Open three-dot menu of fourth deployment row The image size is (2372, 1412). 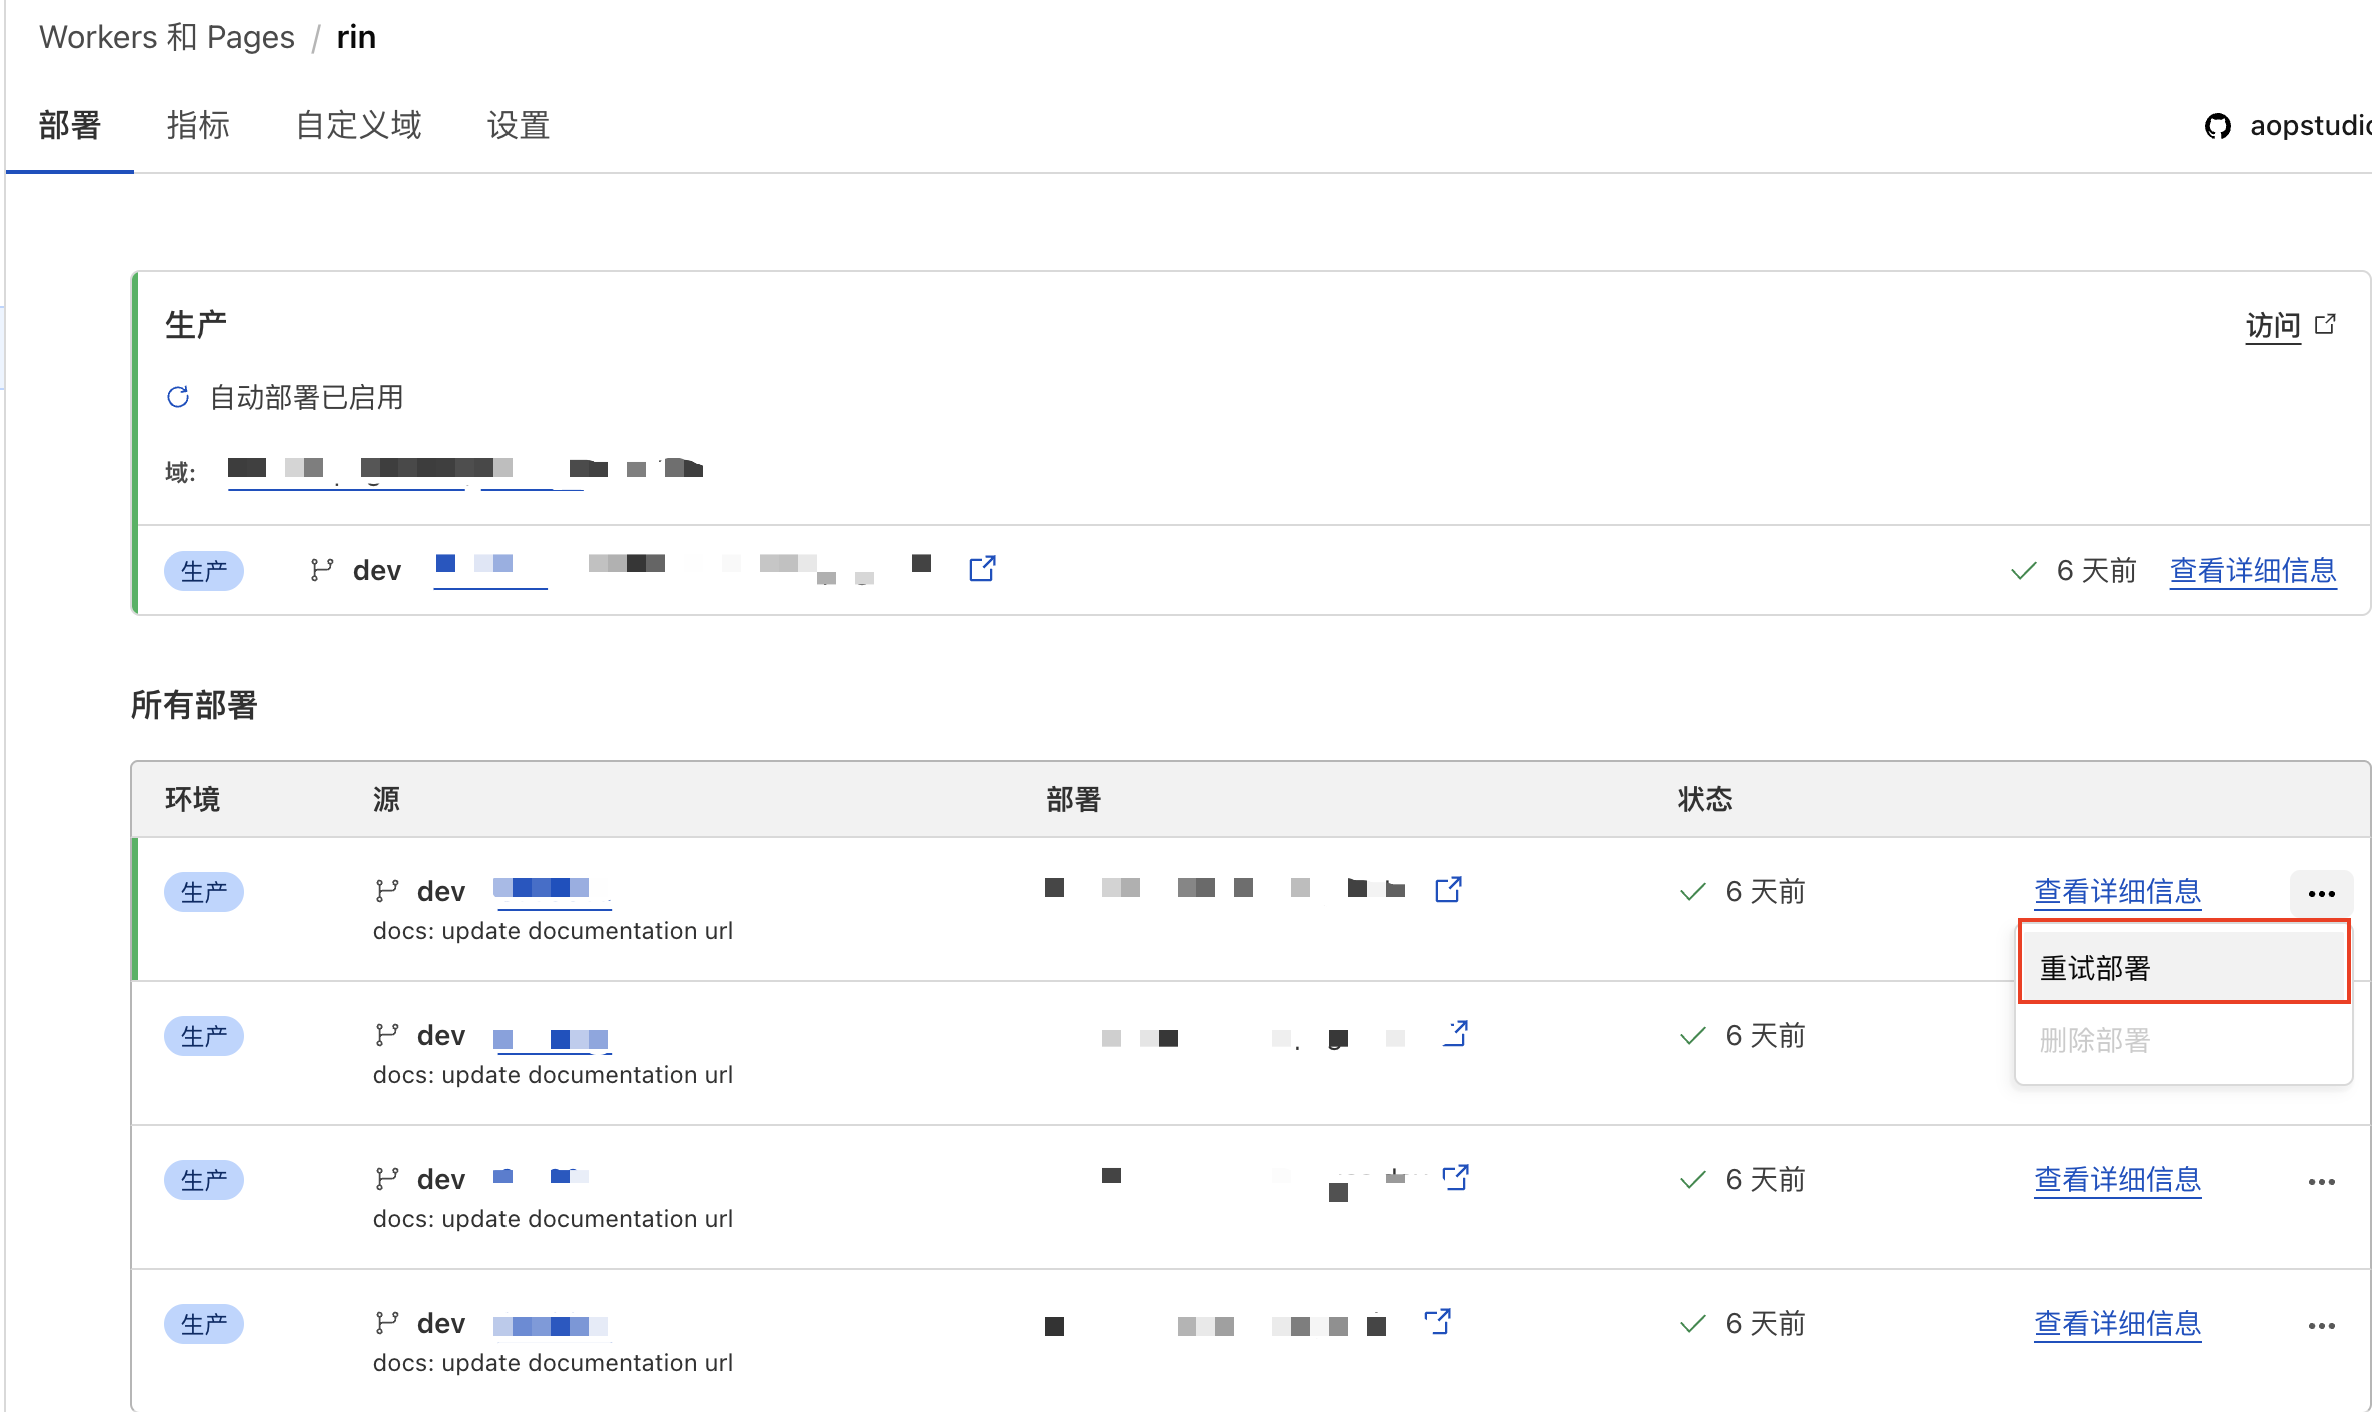2322,1325
